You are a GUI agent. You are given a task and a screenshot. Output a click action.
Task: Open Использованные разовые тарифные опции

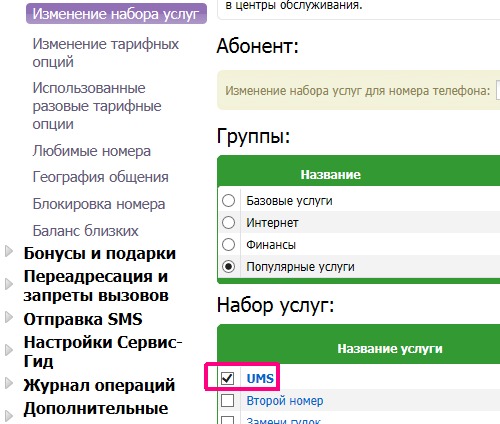tap(97, 106)
